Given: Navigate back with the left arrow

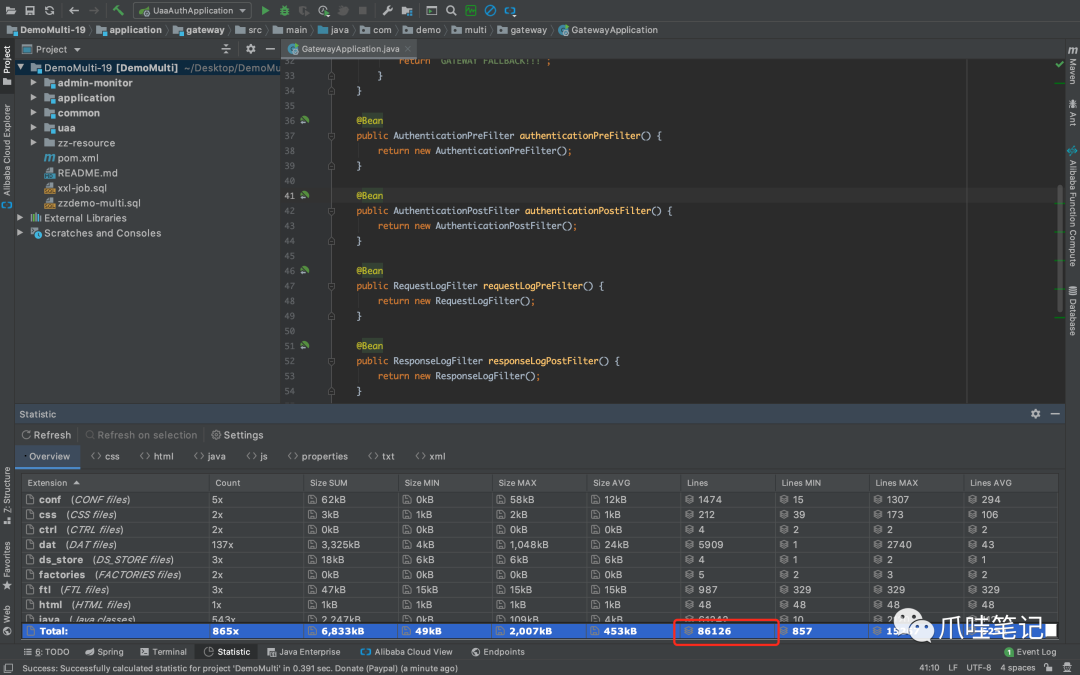Looking at the screenshot, I should coord(74,10).
